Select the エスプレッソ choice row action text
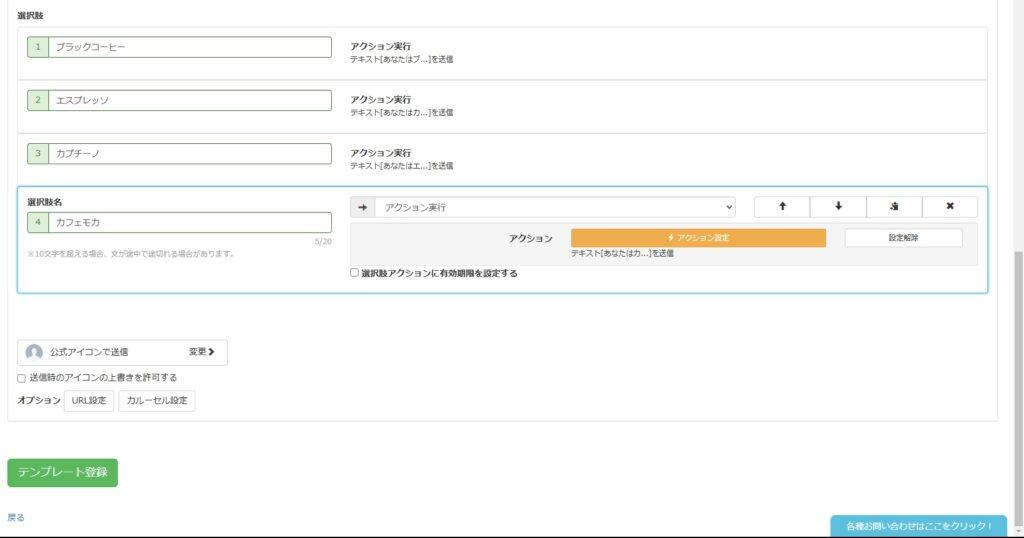The width and height of the screenshot is (1024, 538). click(x=401, y=106)
